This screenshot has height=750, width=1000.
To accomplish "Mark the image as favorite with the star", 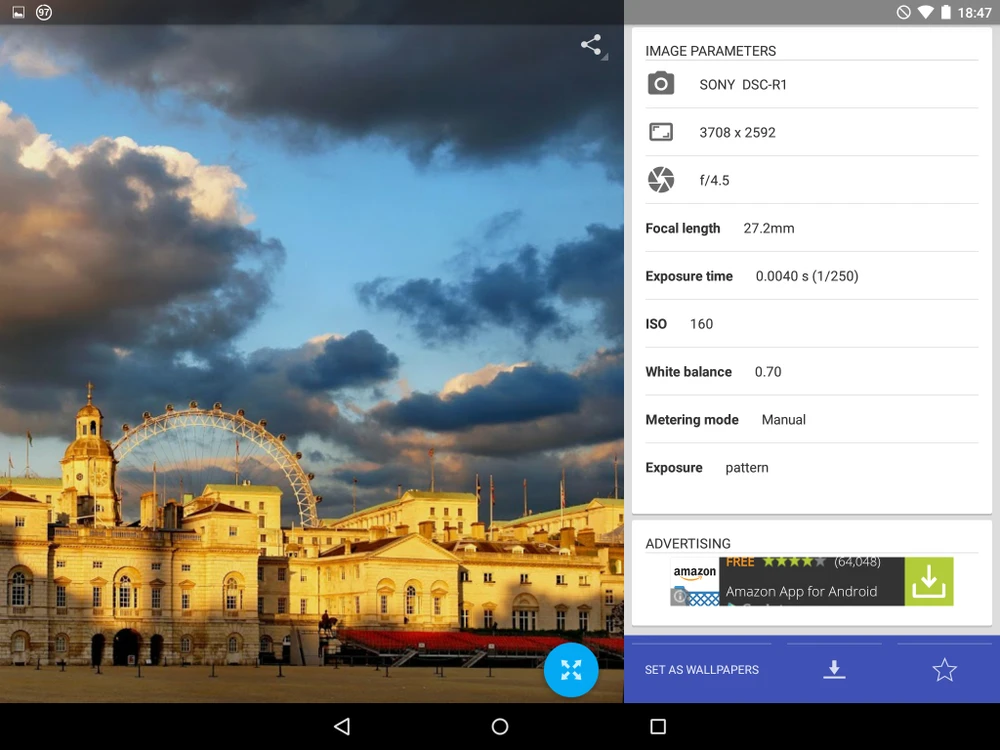I will 944,670.
